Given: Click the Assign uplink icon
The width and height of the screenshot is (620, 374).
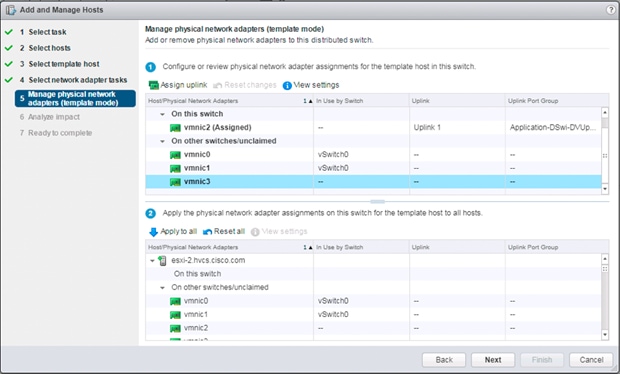Looking at the screenshot, I should tap(153, 85).
